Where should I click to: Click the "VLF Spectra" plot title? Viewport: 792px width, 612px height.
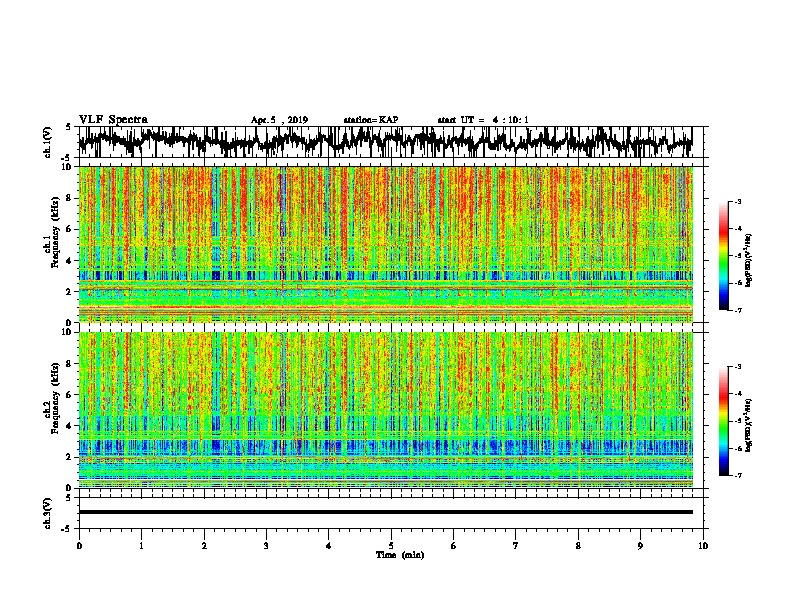pyautogui.click(x=113, y=120)
